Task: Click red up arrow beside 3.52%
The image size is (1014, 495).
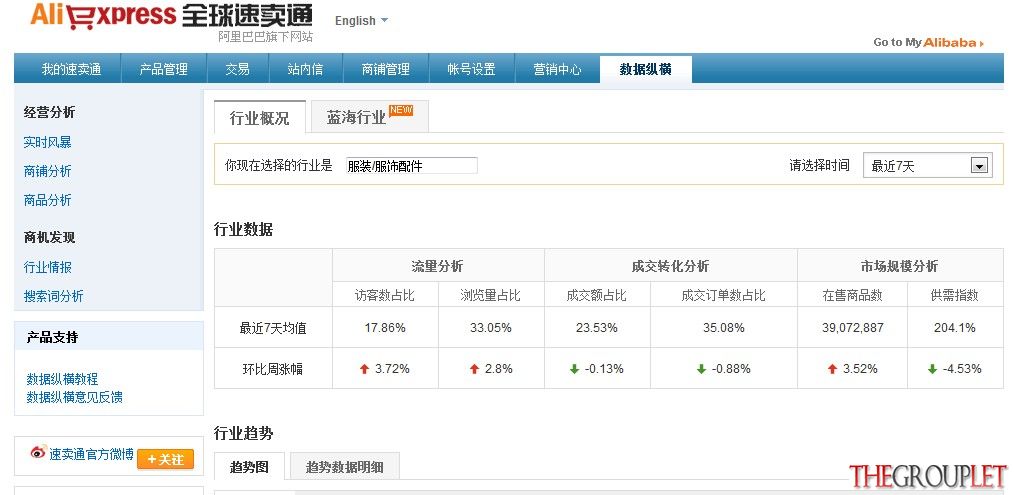Action: click(x=832, y=369)
